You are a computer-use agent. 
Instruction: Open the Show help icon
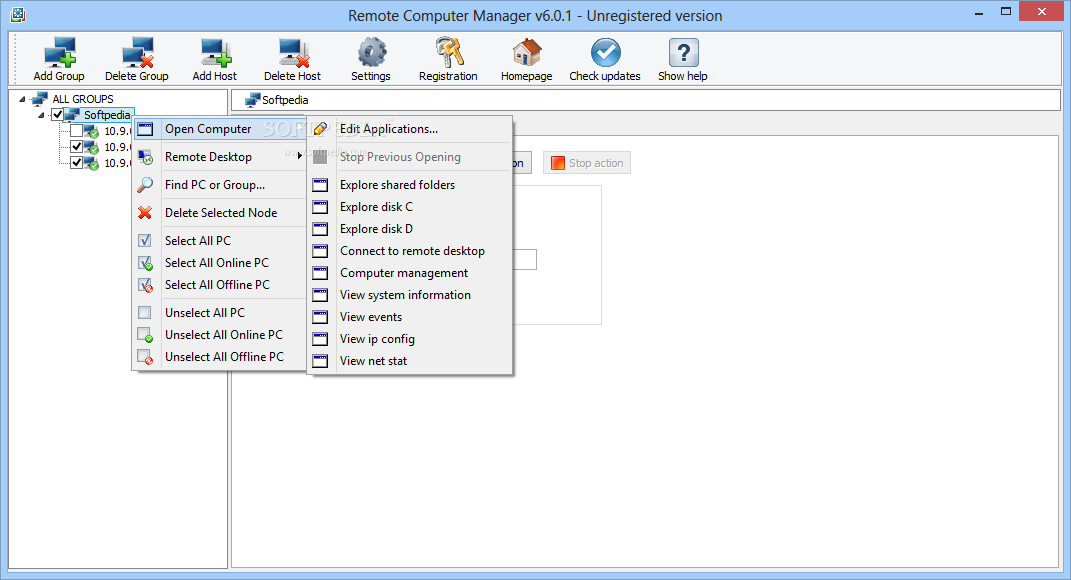pyautogui.click(x=683, y=53)
